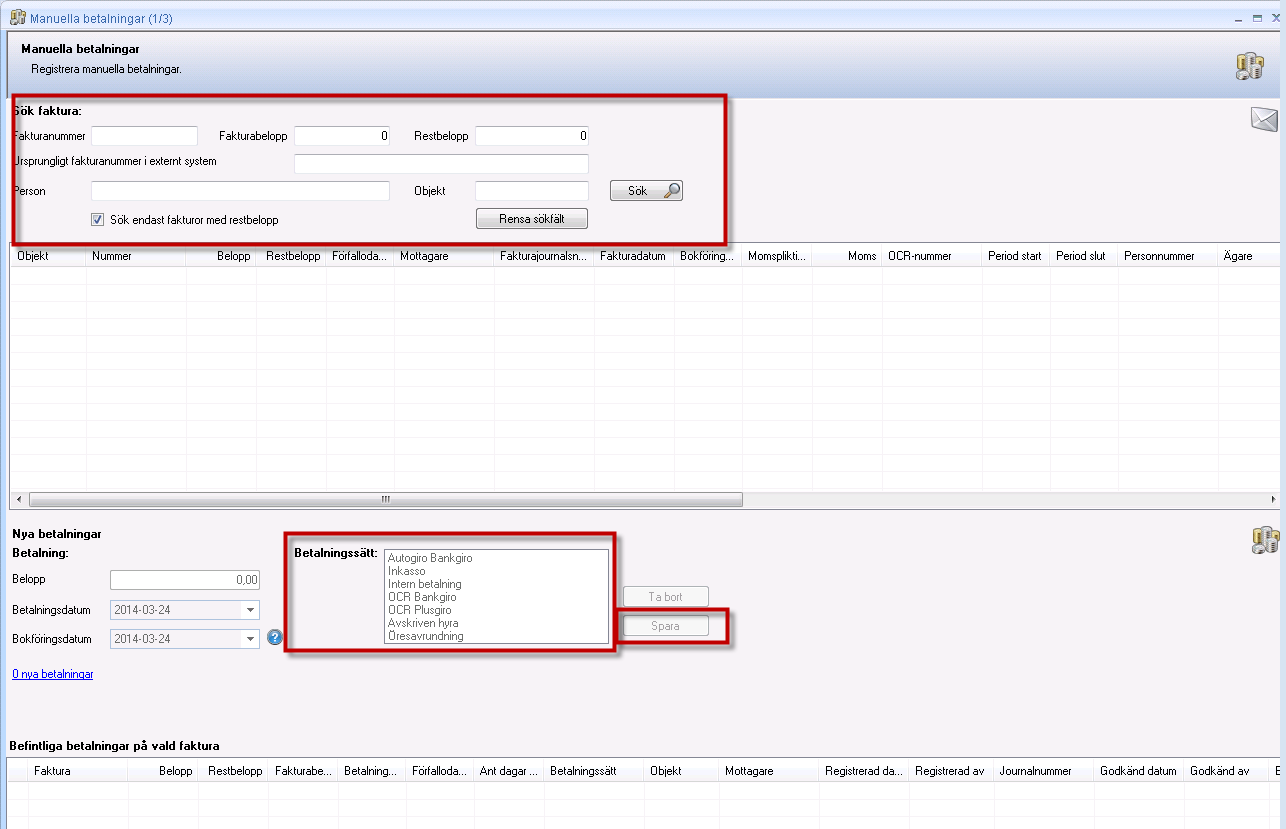Sort invoice grid by Nummer column
This screenshot has height=829, width=1286.
pyautogui.click(x=136, y=256)
